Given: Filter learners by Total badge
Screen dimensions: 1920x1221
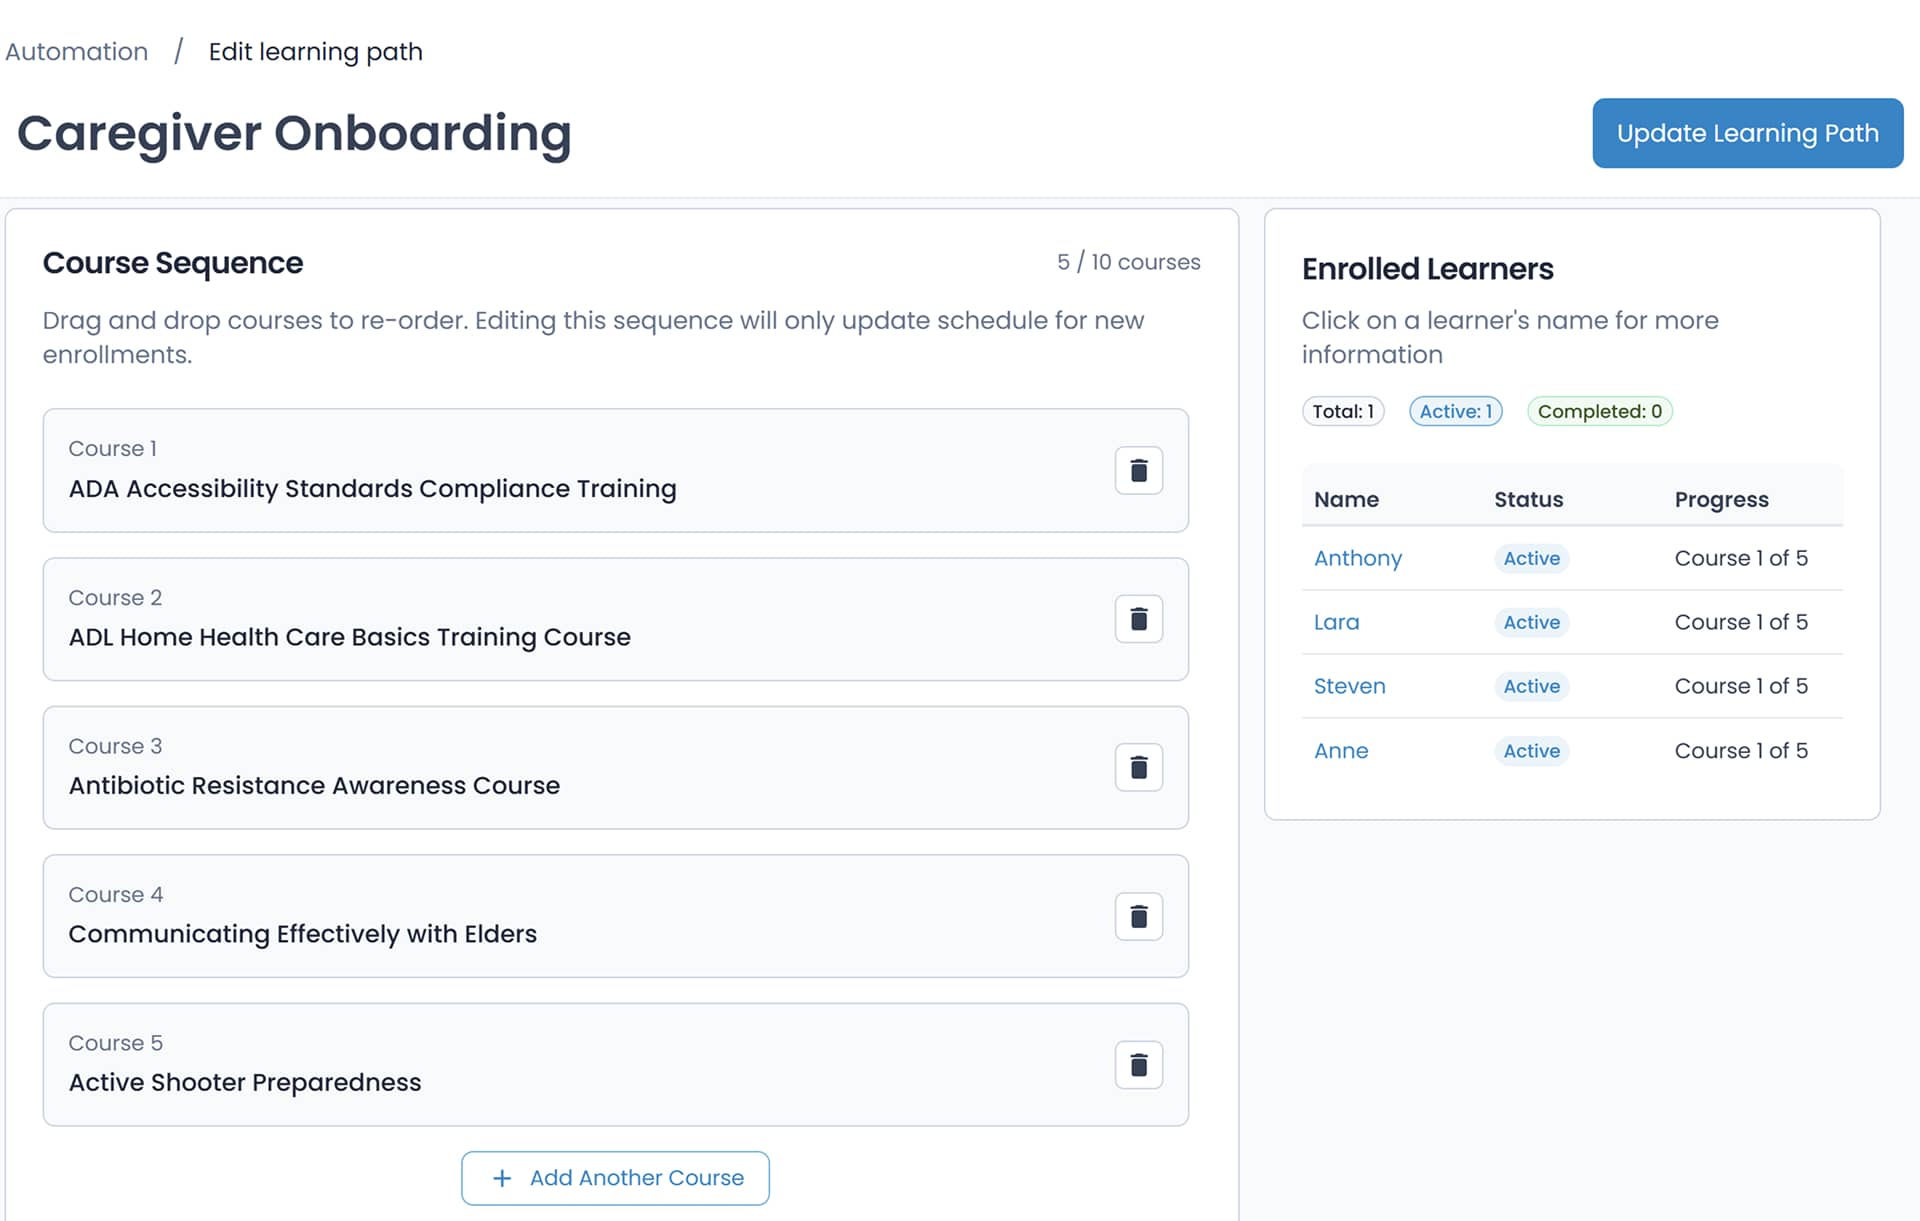Looking at the screenshot, I should (1343, 411).
